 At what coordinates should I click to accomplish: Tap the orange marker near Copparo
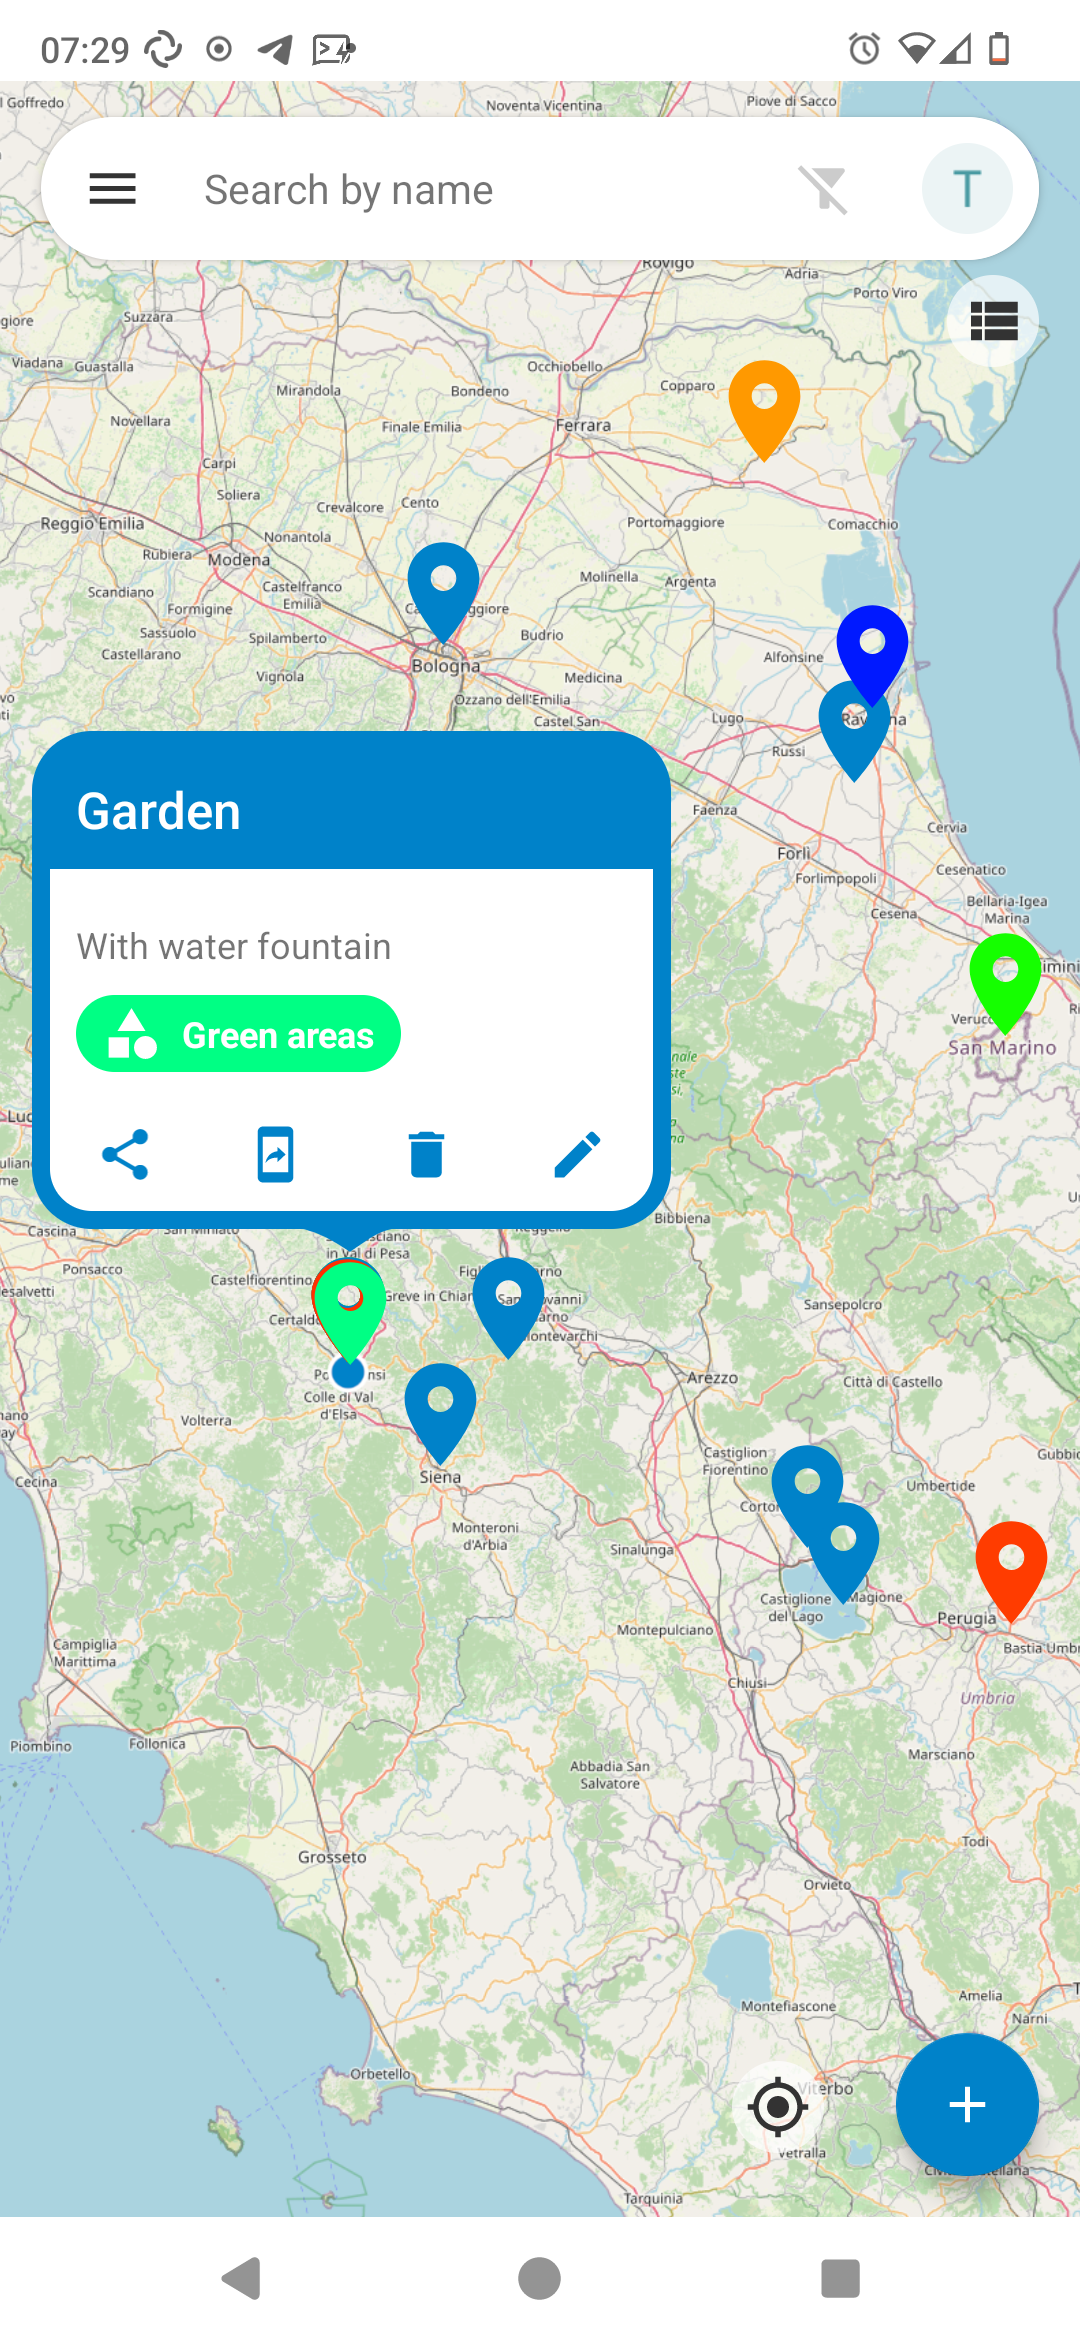(764, 402)
